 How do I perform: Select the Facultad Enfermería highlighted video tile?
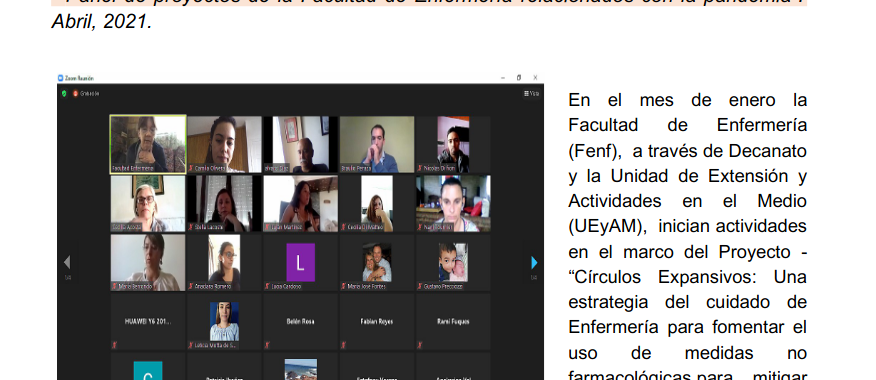(x=148, y=144)
